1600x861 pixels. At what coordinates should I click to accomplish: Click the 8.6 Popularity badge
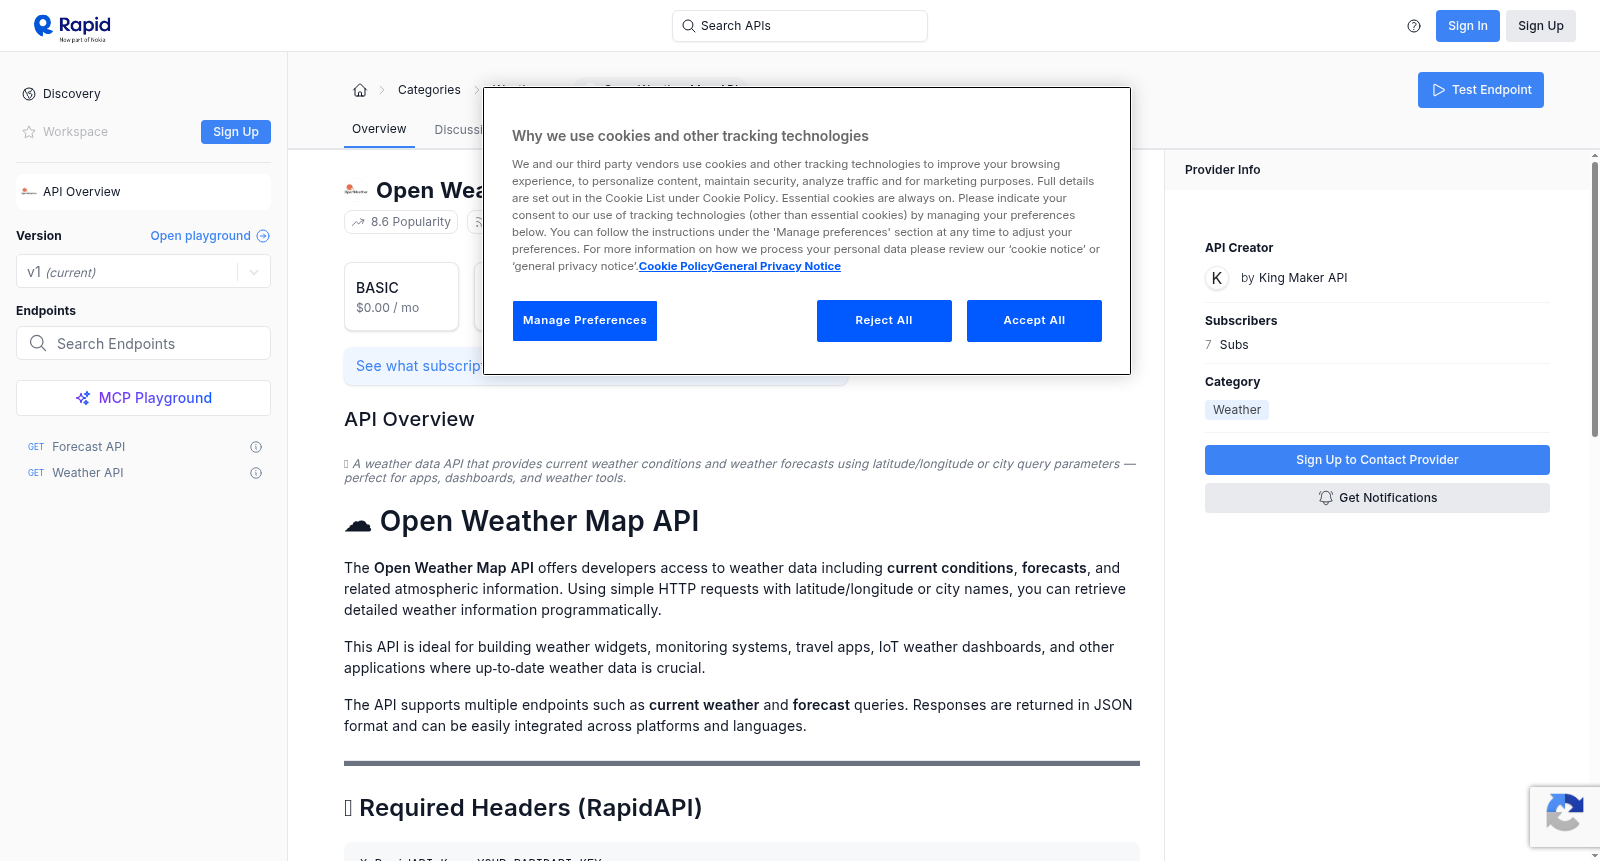[x=401, y=222]
